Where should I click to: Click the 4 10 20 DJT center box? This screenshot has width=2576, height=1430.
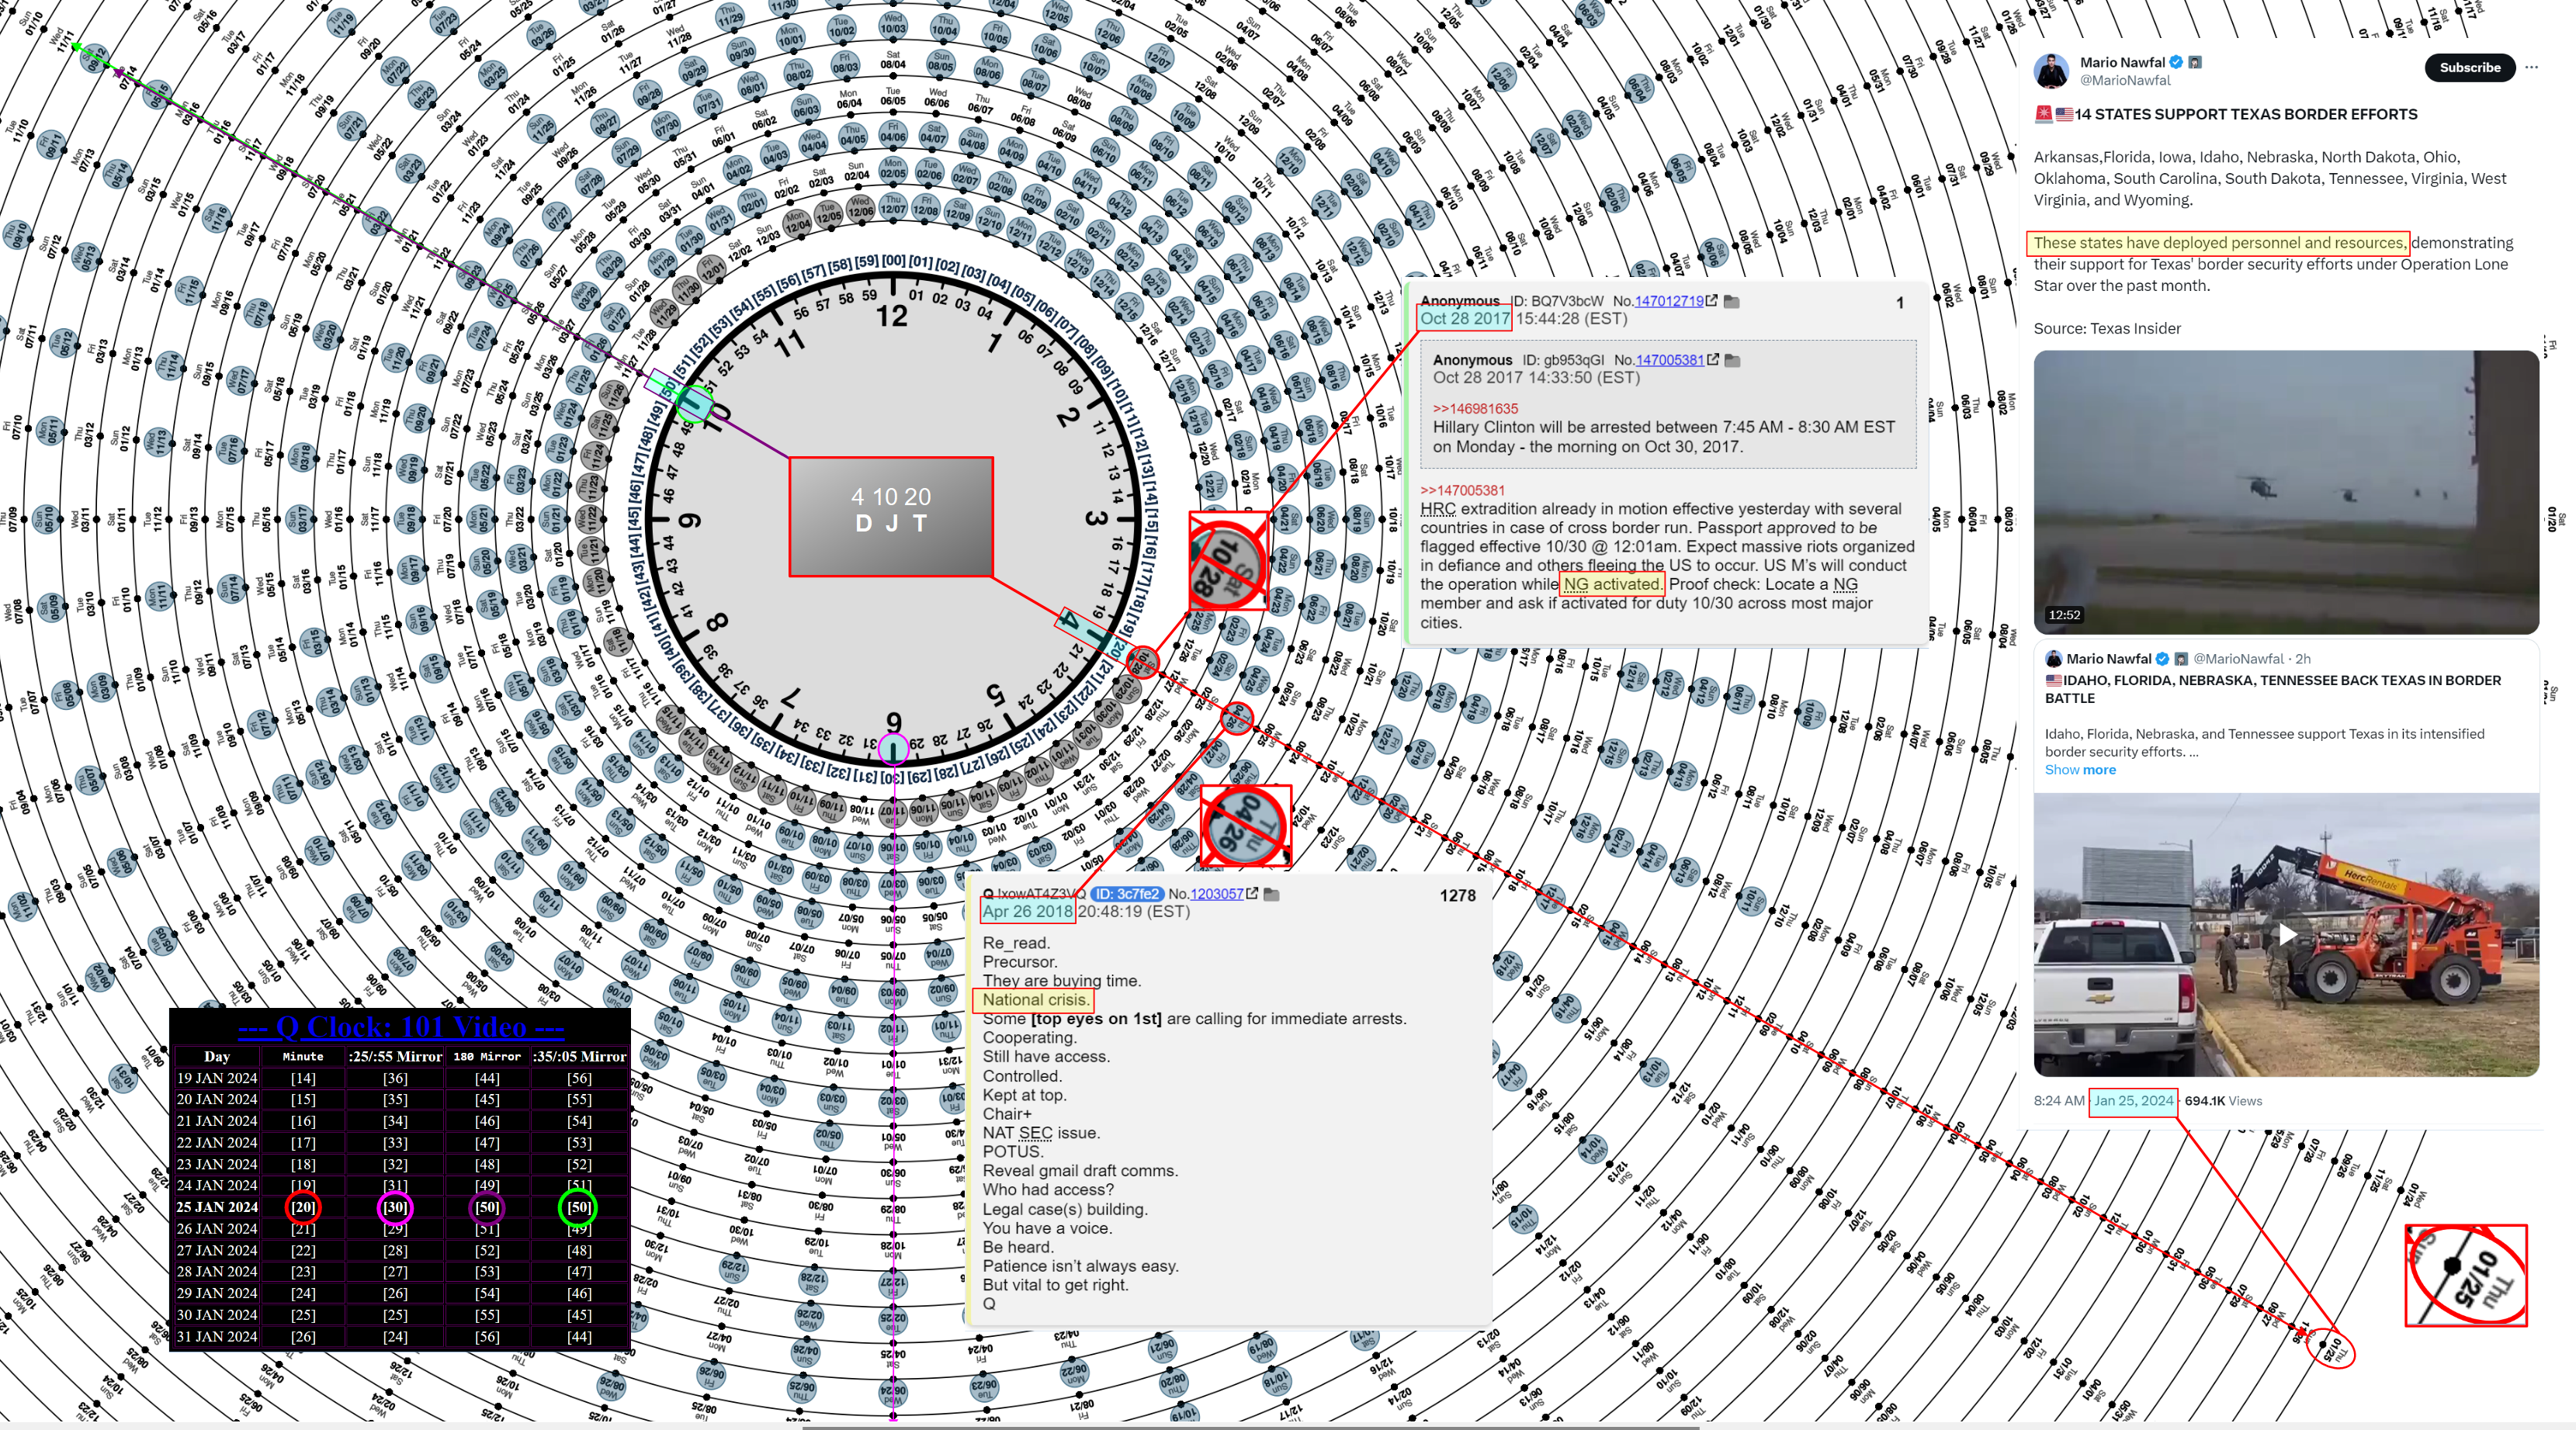pyautogui.click(x=891, y=517)
